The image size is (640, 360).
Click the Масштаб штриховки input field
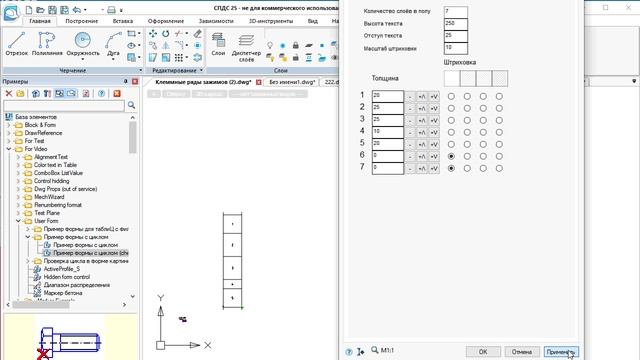pyautogui.click(x=456, y=48)
